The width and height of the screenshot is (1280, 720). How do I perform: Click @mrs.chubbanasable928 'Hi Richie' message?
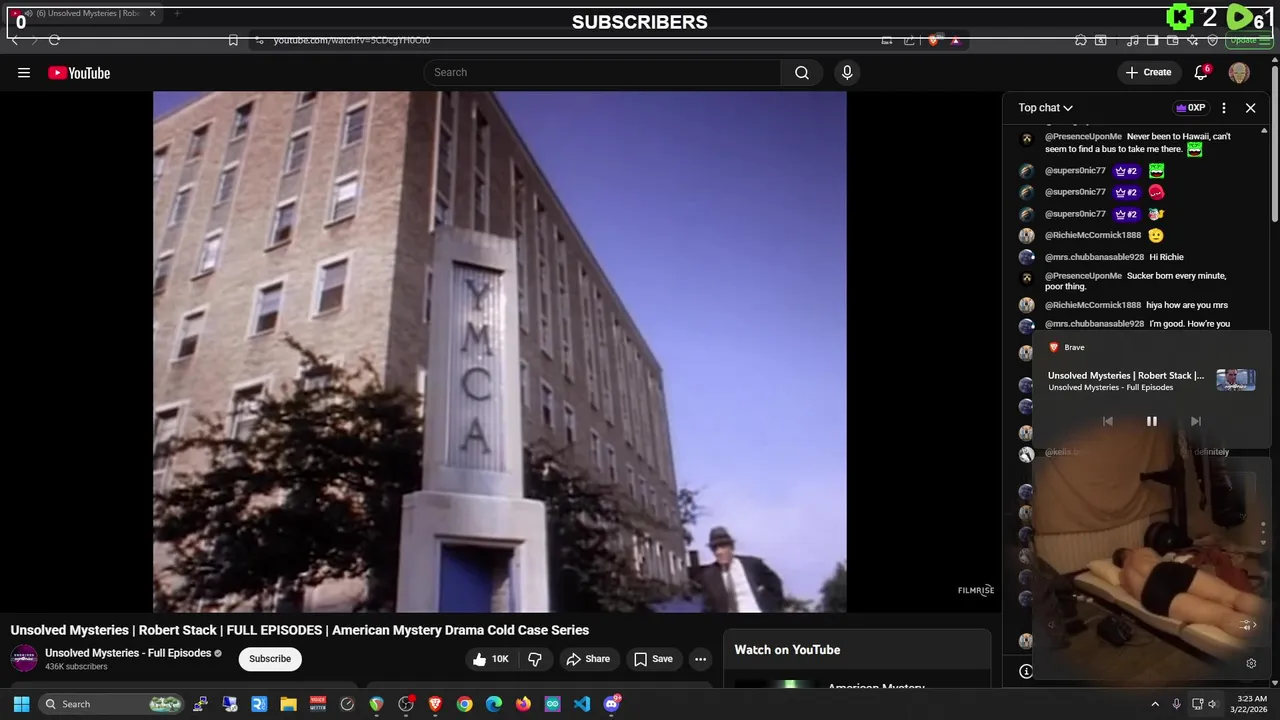pyautogui.click(x=1114, y=257)
